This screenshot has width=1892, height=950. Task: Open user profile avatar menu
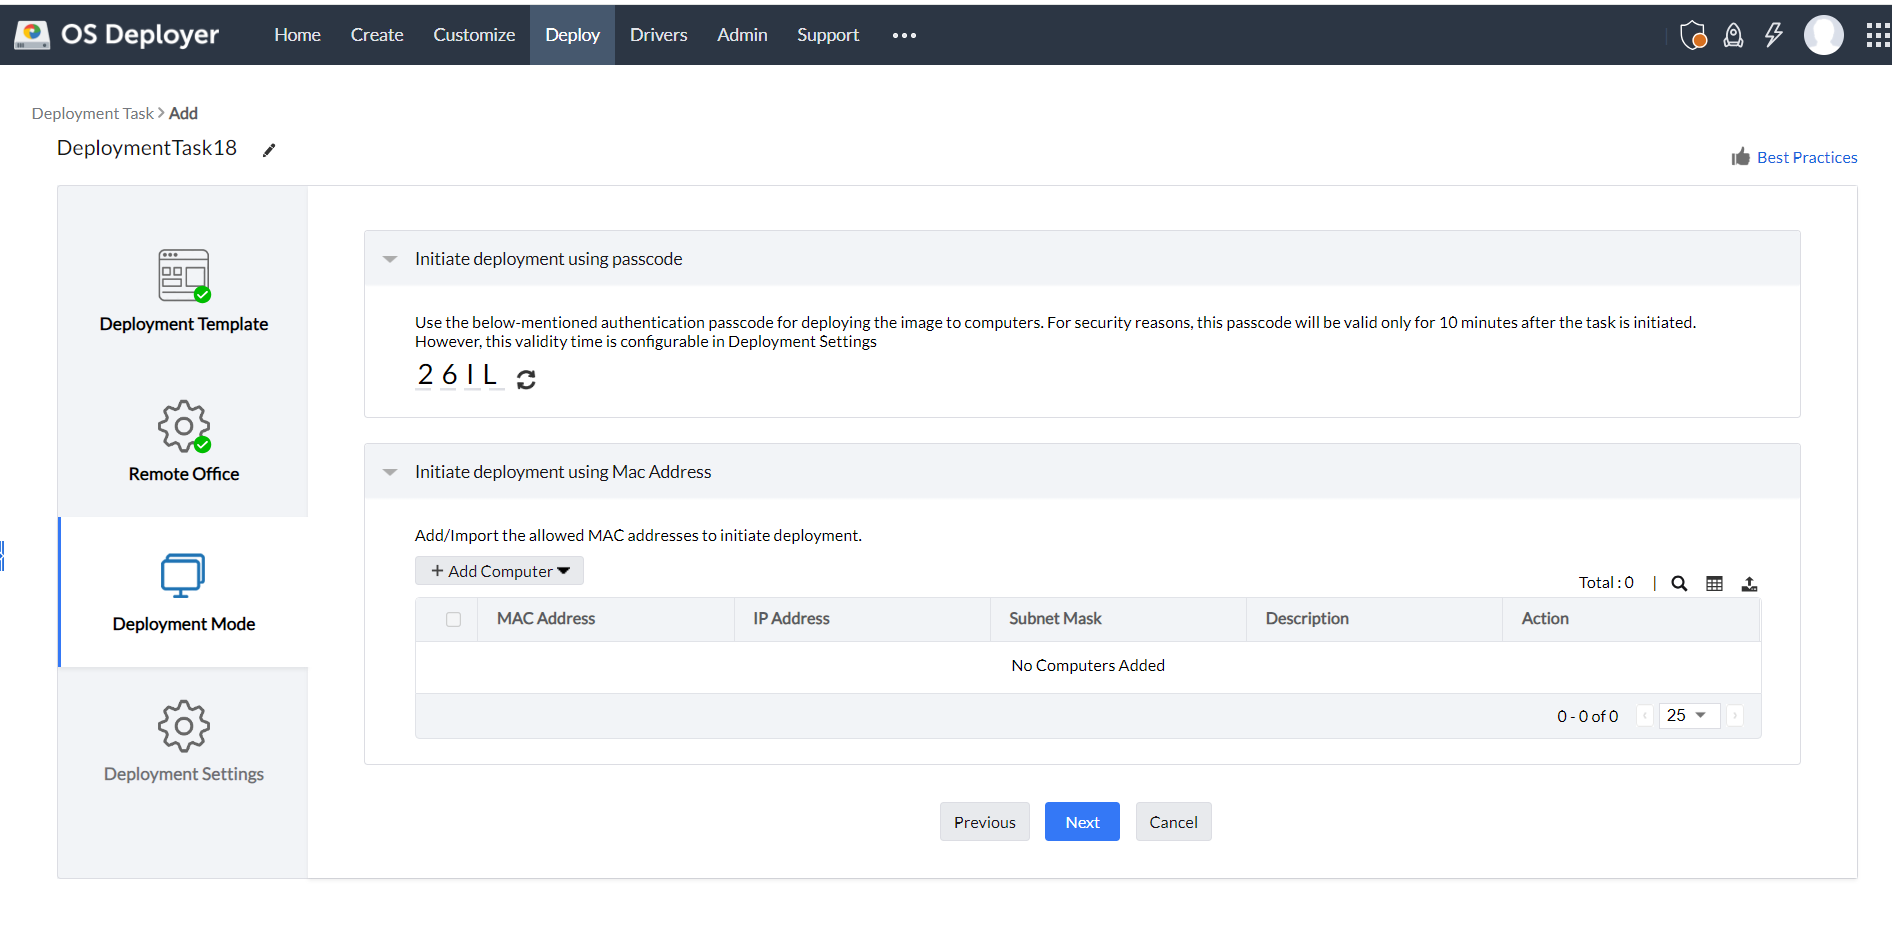click(1824, 34)
